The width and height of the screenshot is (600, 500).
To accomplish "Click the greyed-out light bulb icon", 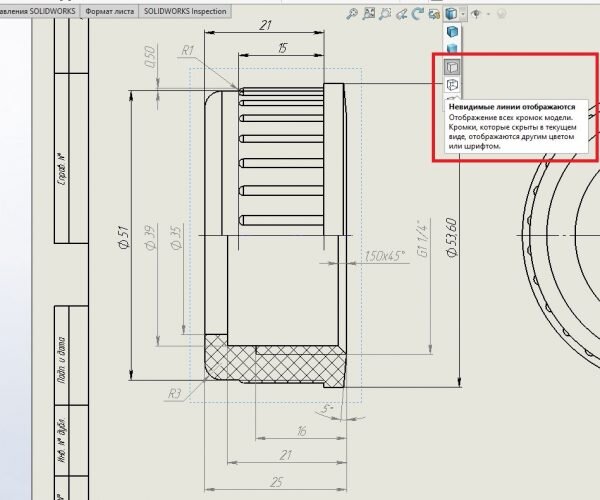I will [x=502, y=14].
